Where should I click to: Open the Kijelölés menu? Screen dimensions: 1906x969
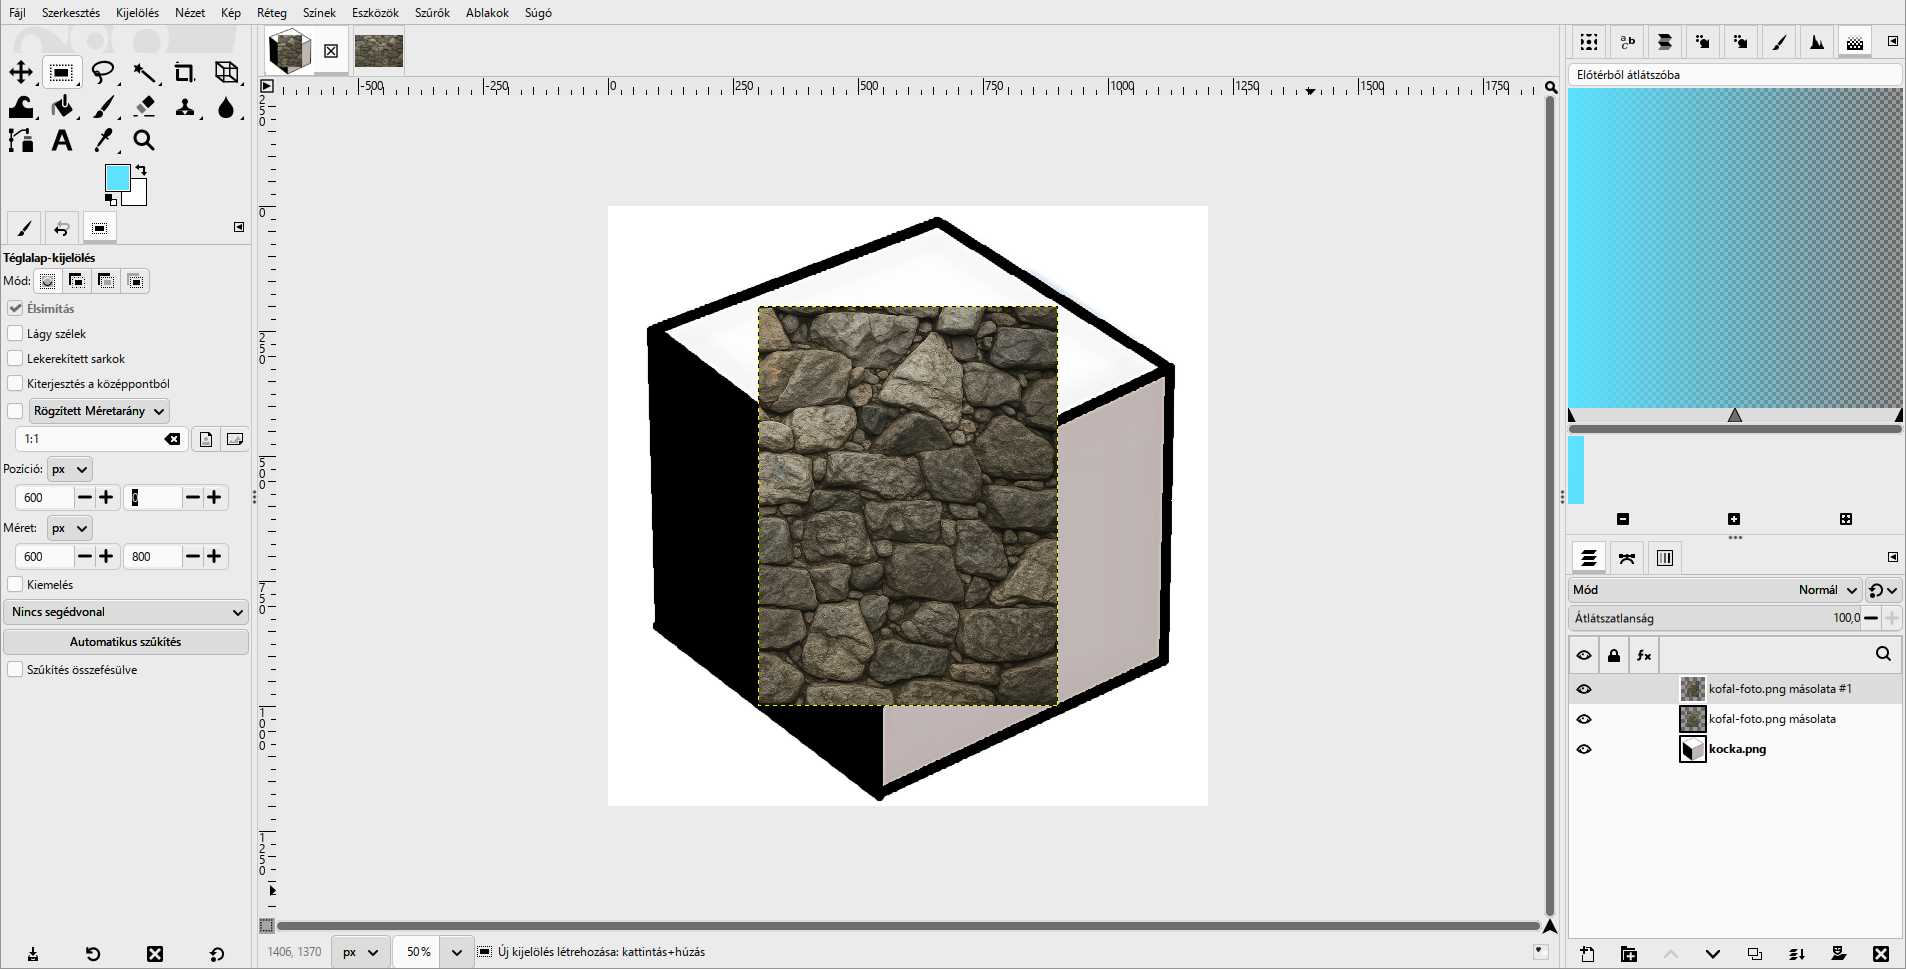tap(137, 13)
